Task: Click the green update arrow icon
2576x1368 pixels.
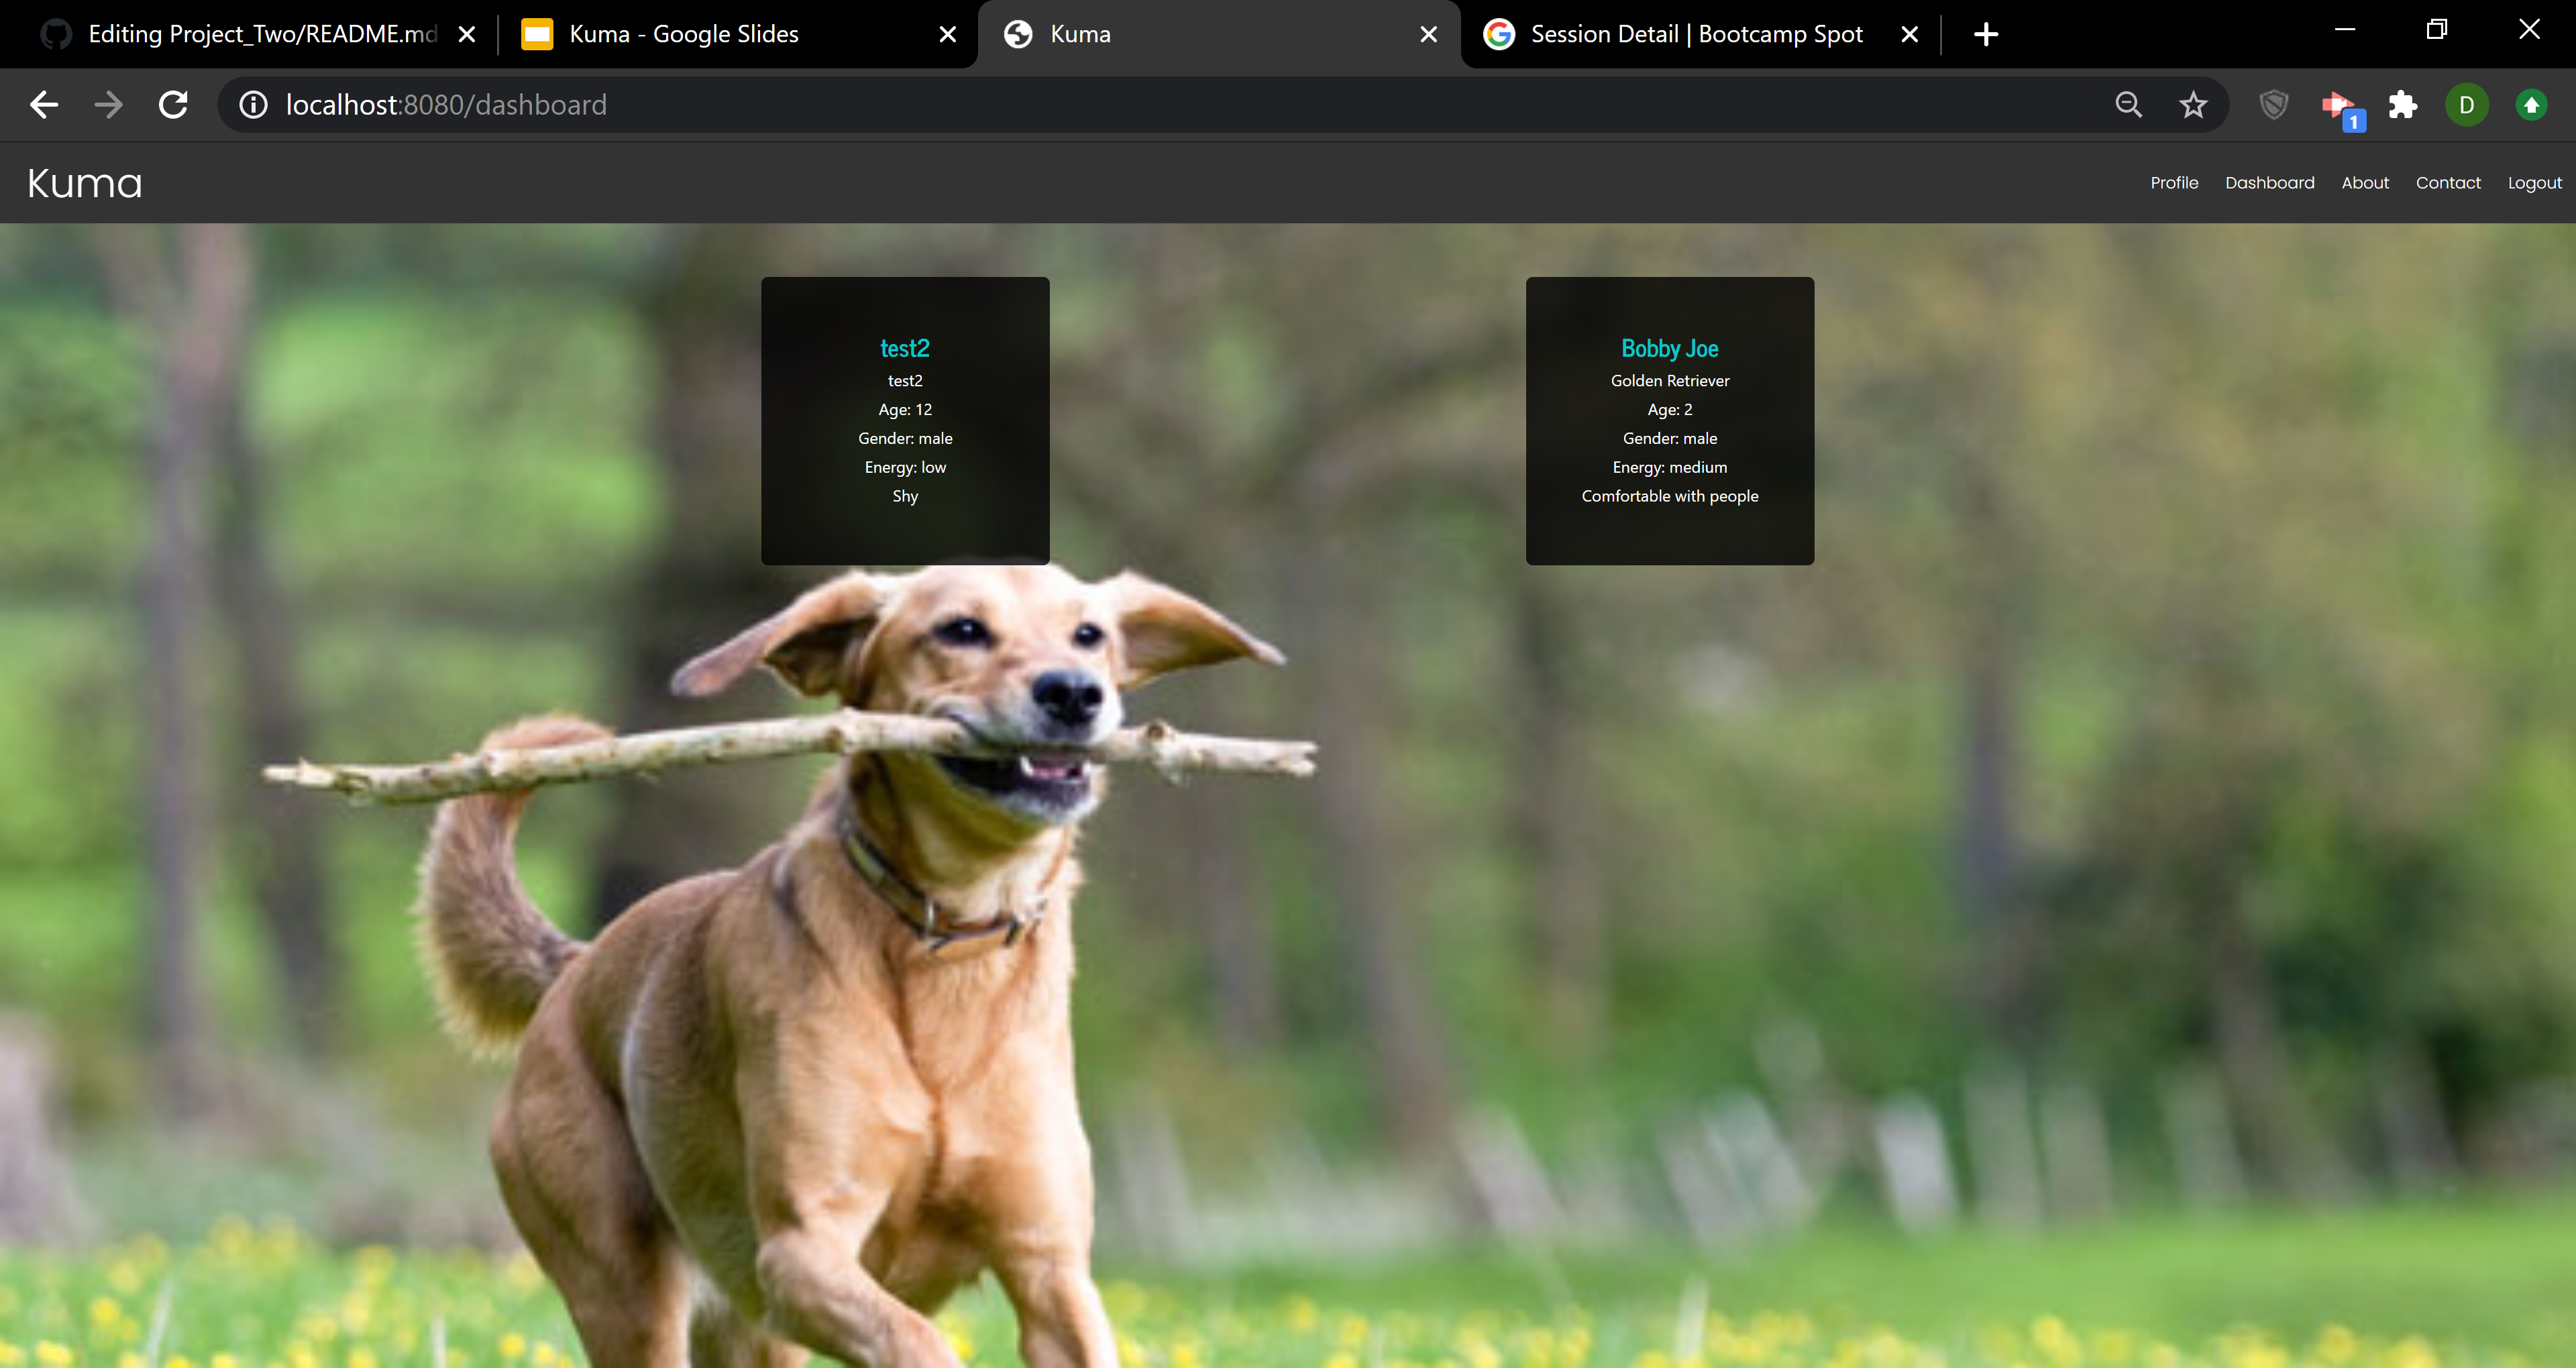Action: [2531, 105]
